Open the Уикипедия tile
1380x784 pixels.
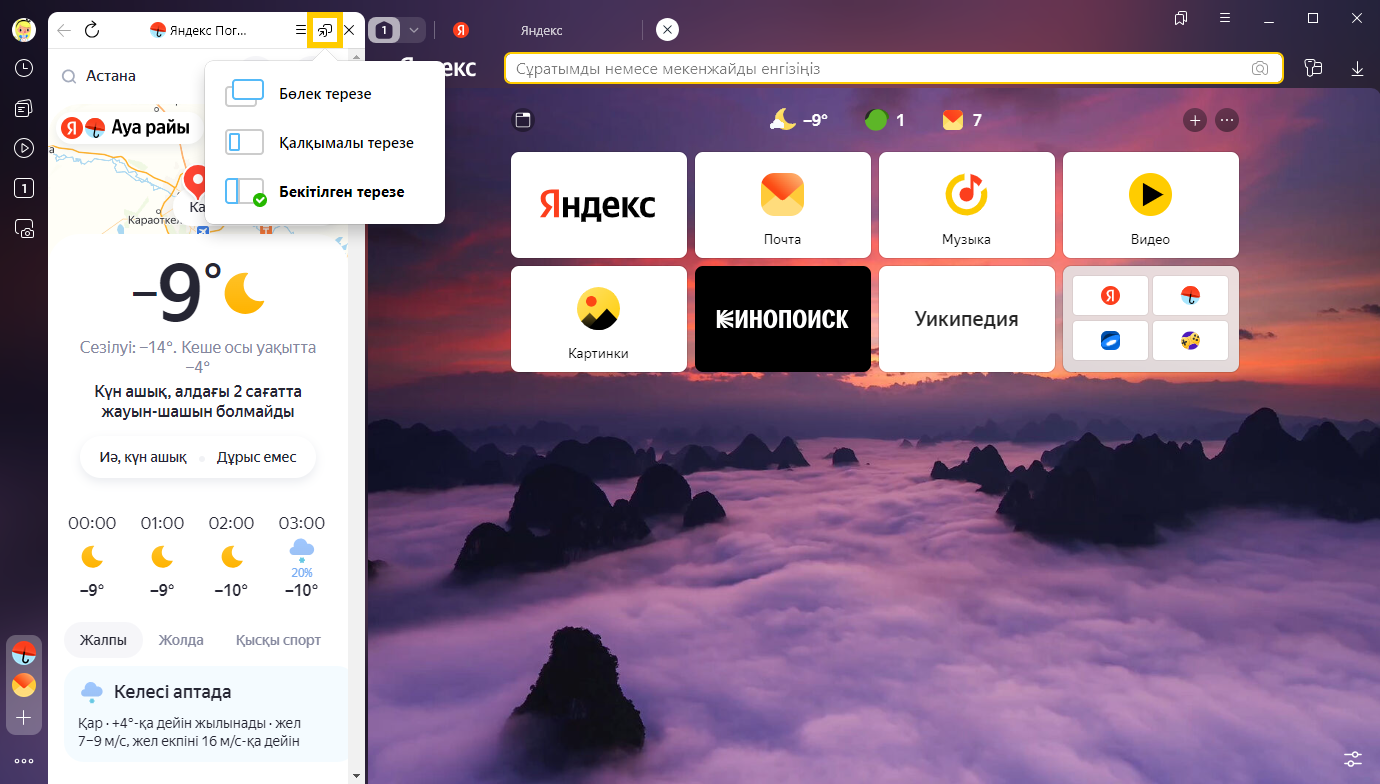click(967, 319)
